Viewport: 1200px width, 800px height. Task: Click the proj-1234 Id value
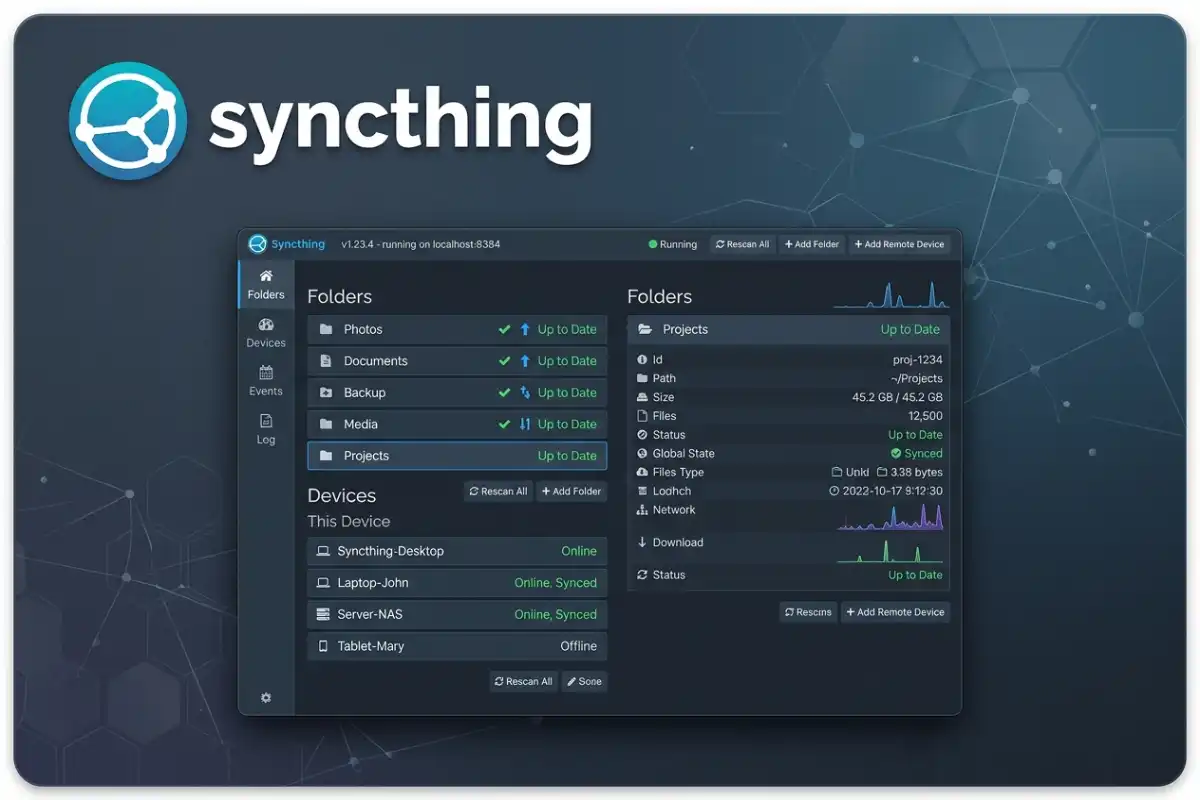[x=918, y=359]
